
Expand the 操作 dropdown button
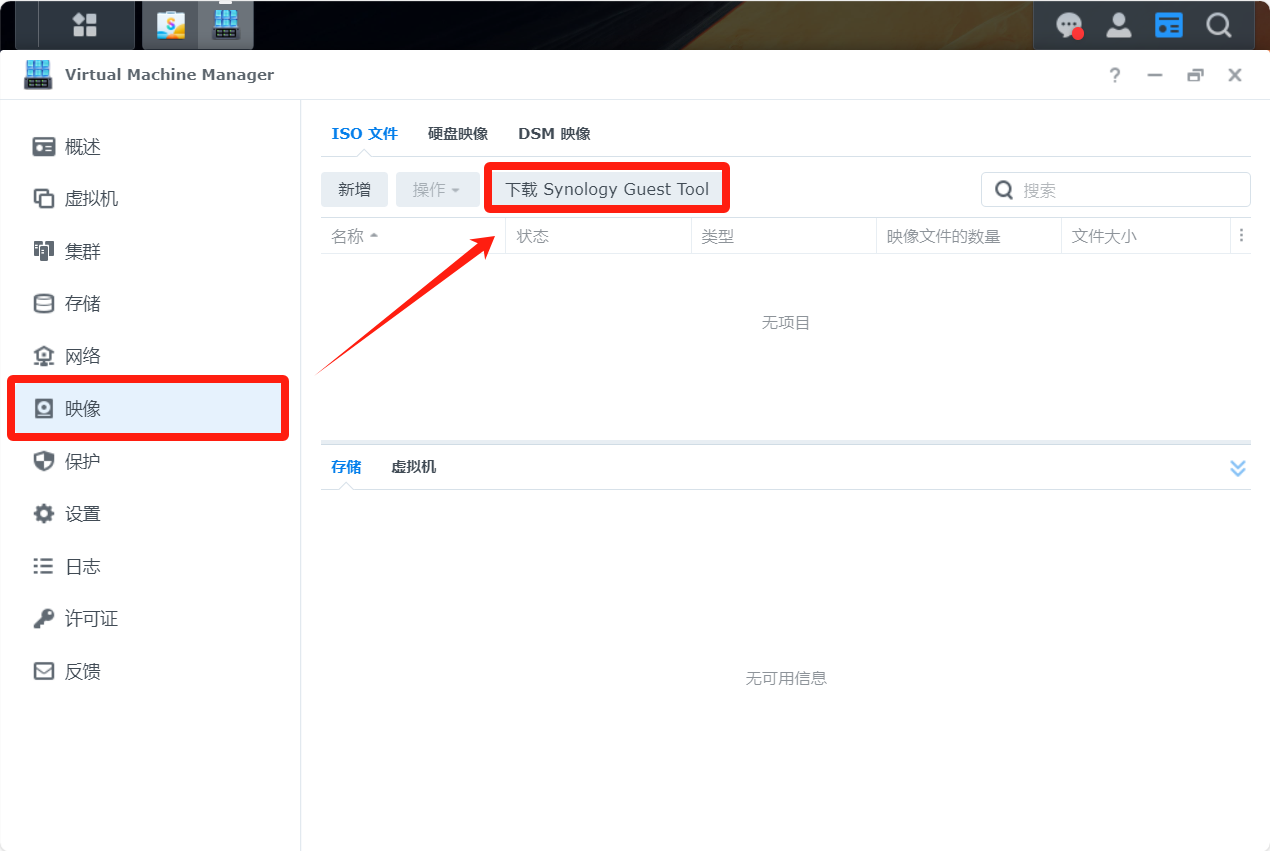(437, 190)
